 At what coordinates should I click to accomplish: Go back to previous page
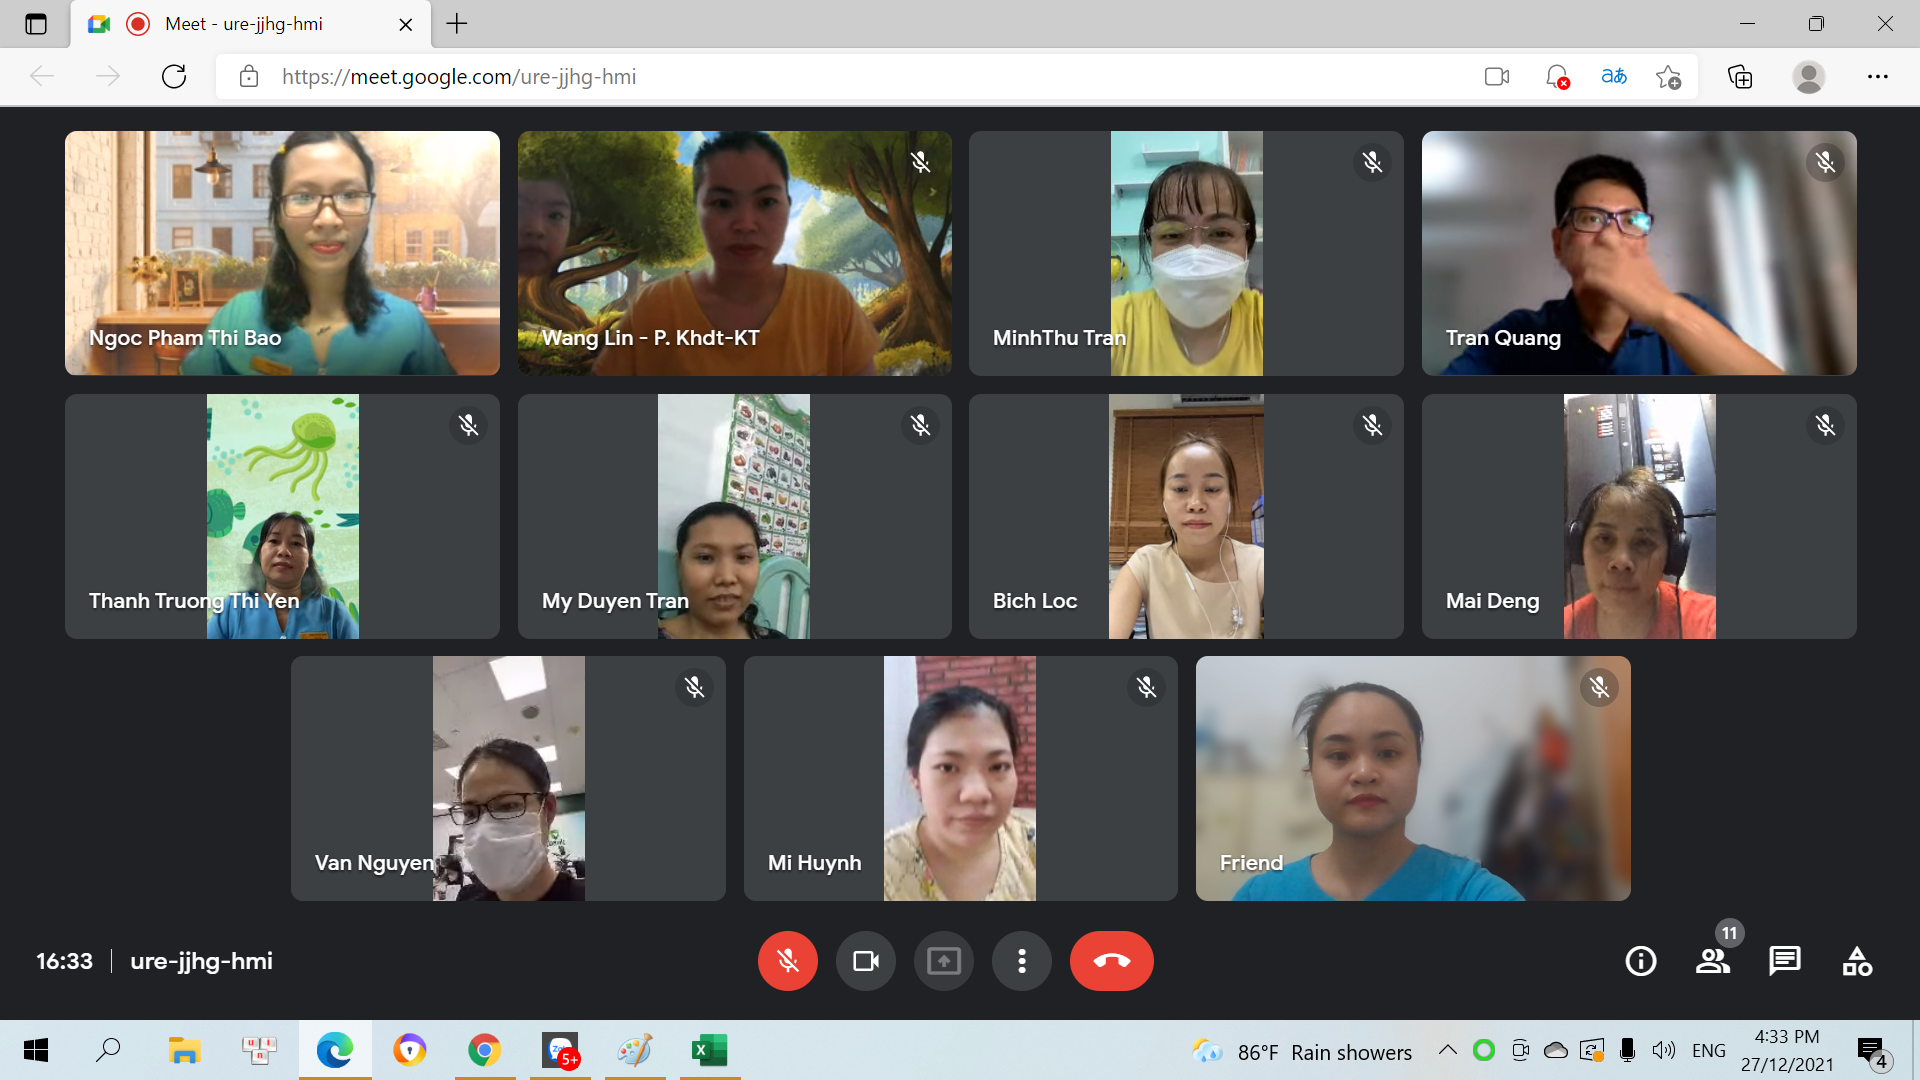[x=42, y=76]
